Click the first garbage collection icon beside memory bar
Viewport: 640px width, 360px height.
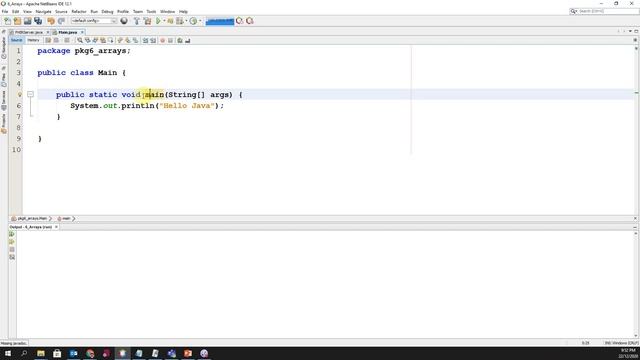click(240, 21)
